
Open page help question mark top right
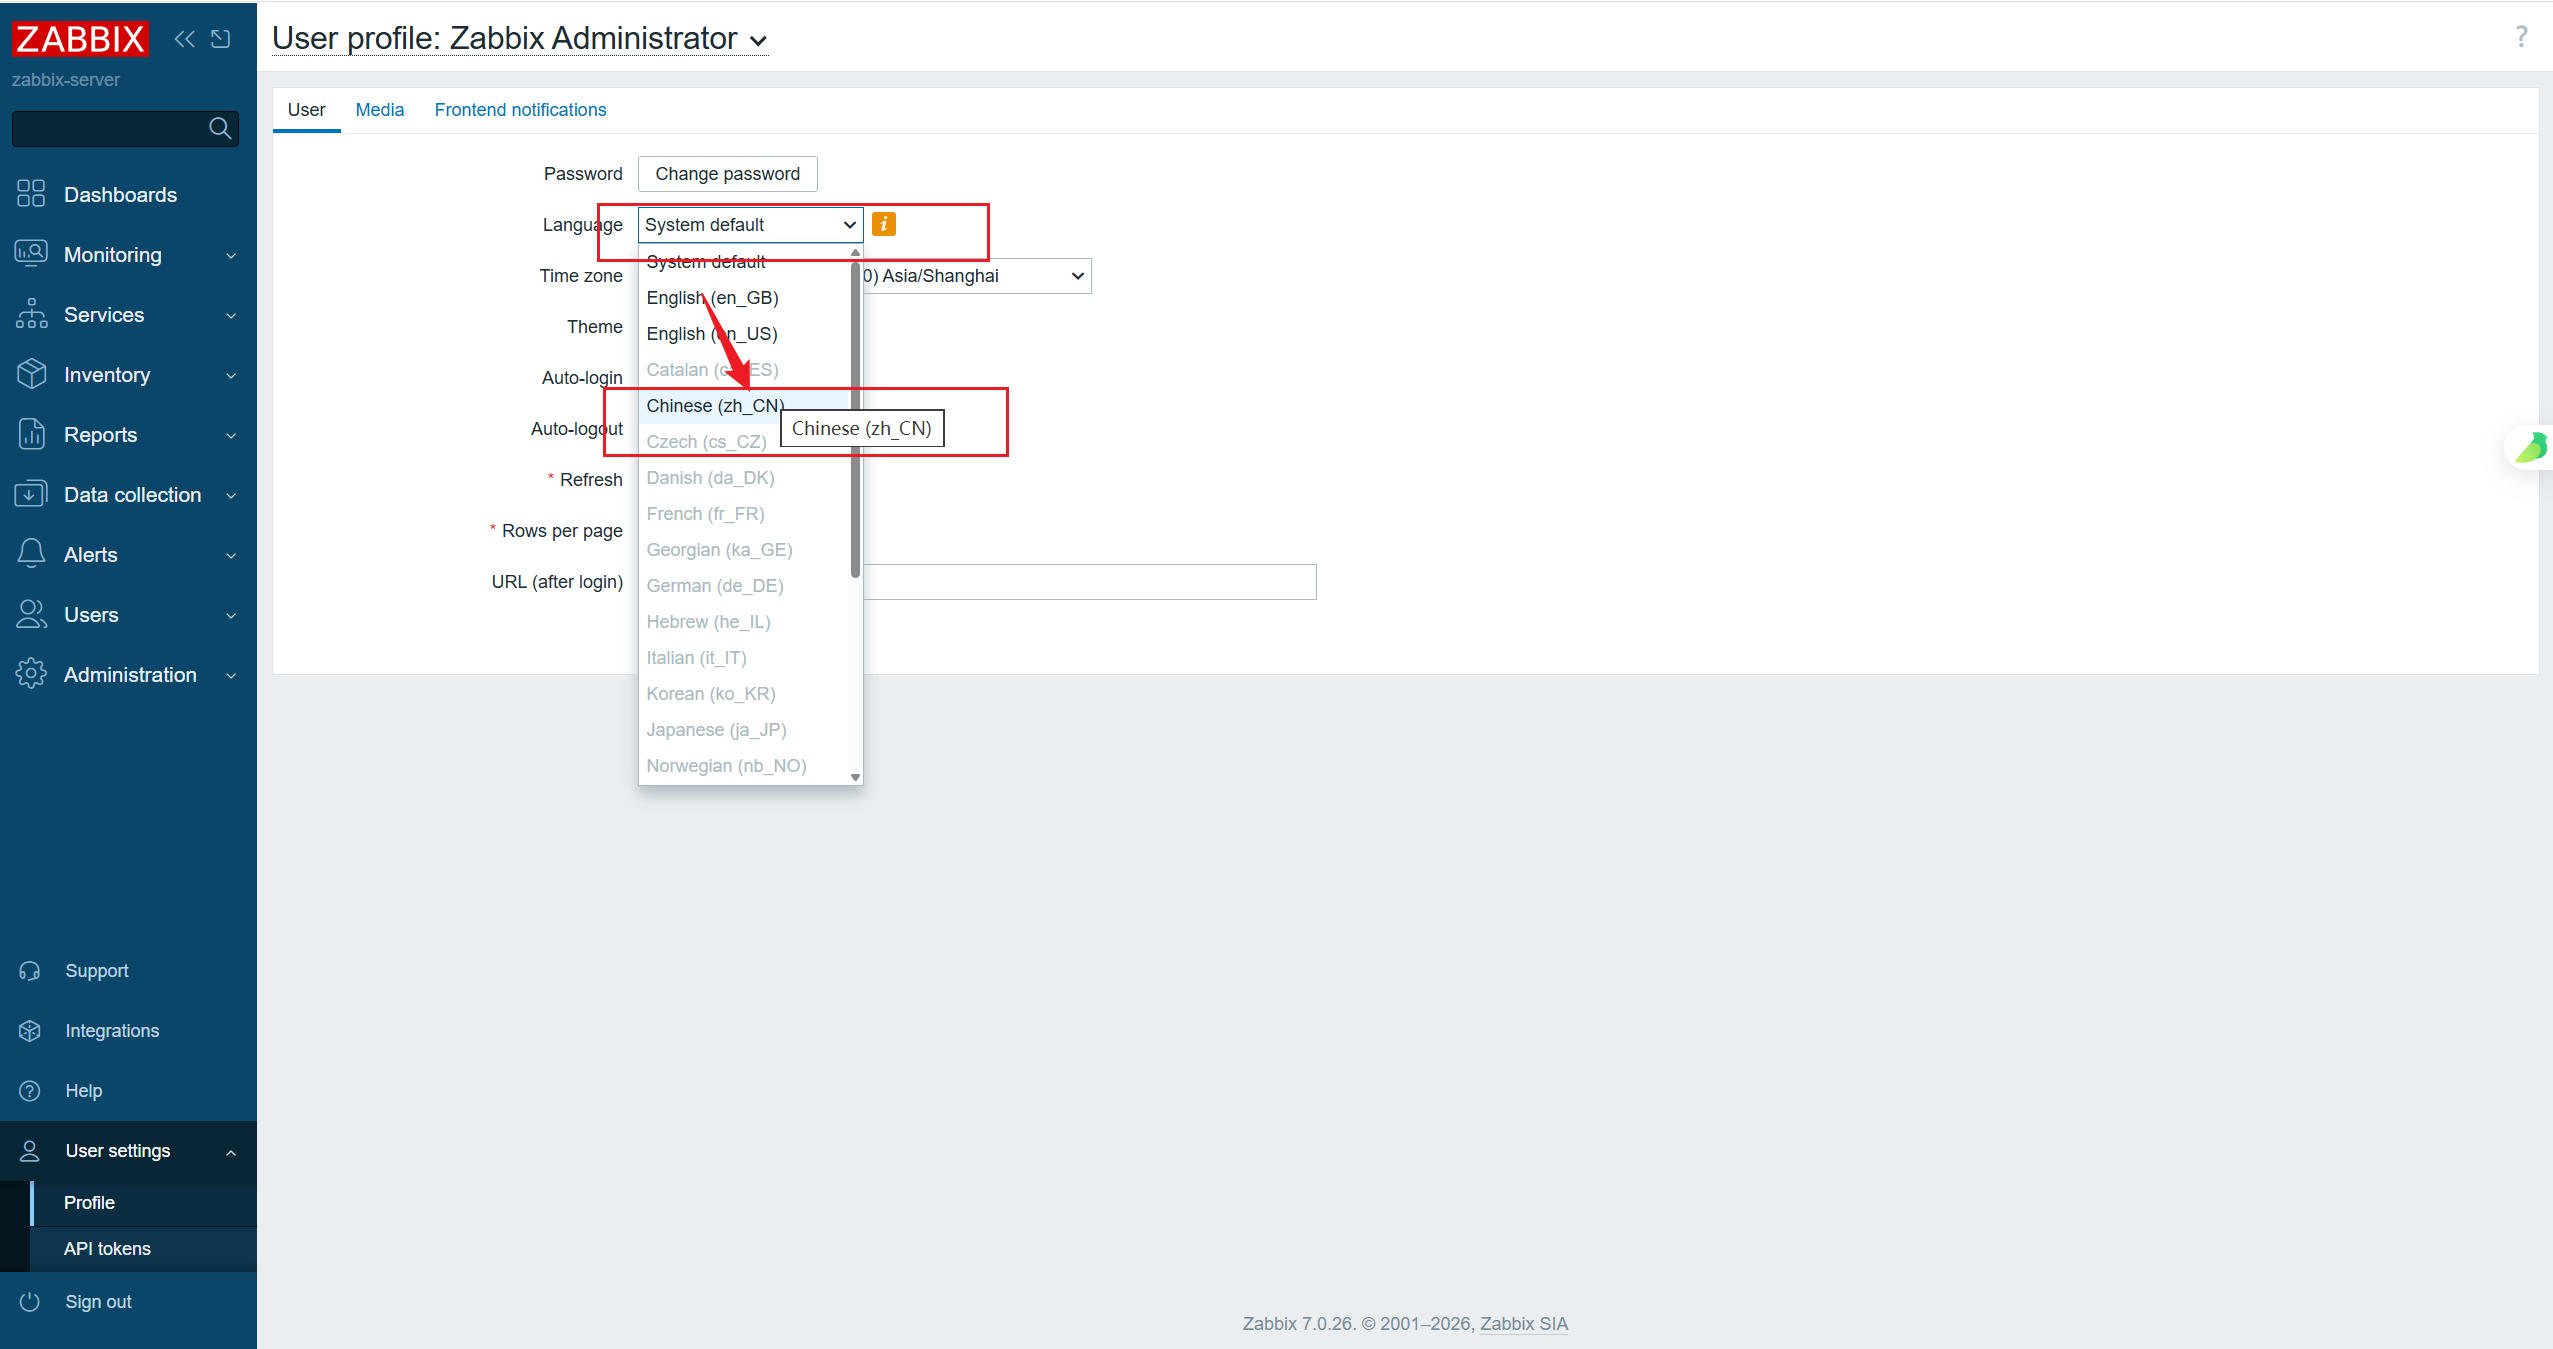coord(2521,37)
